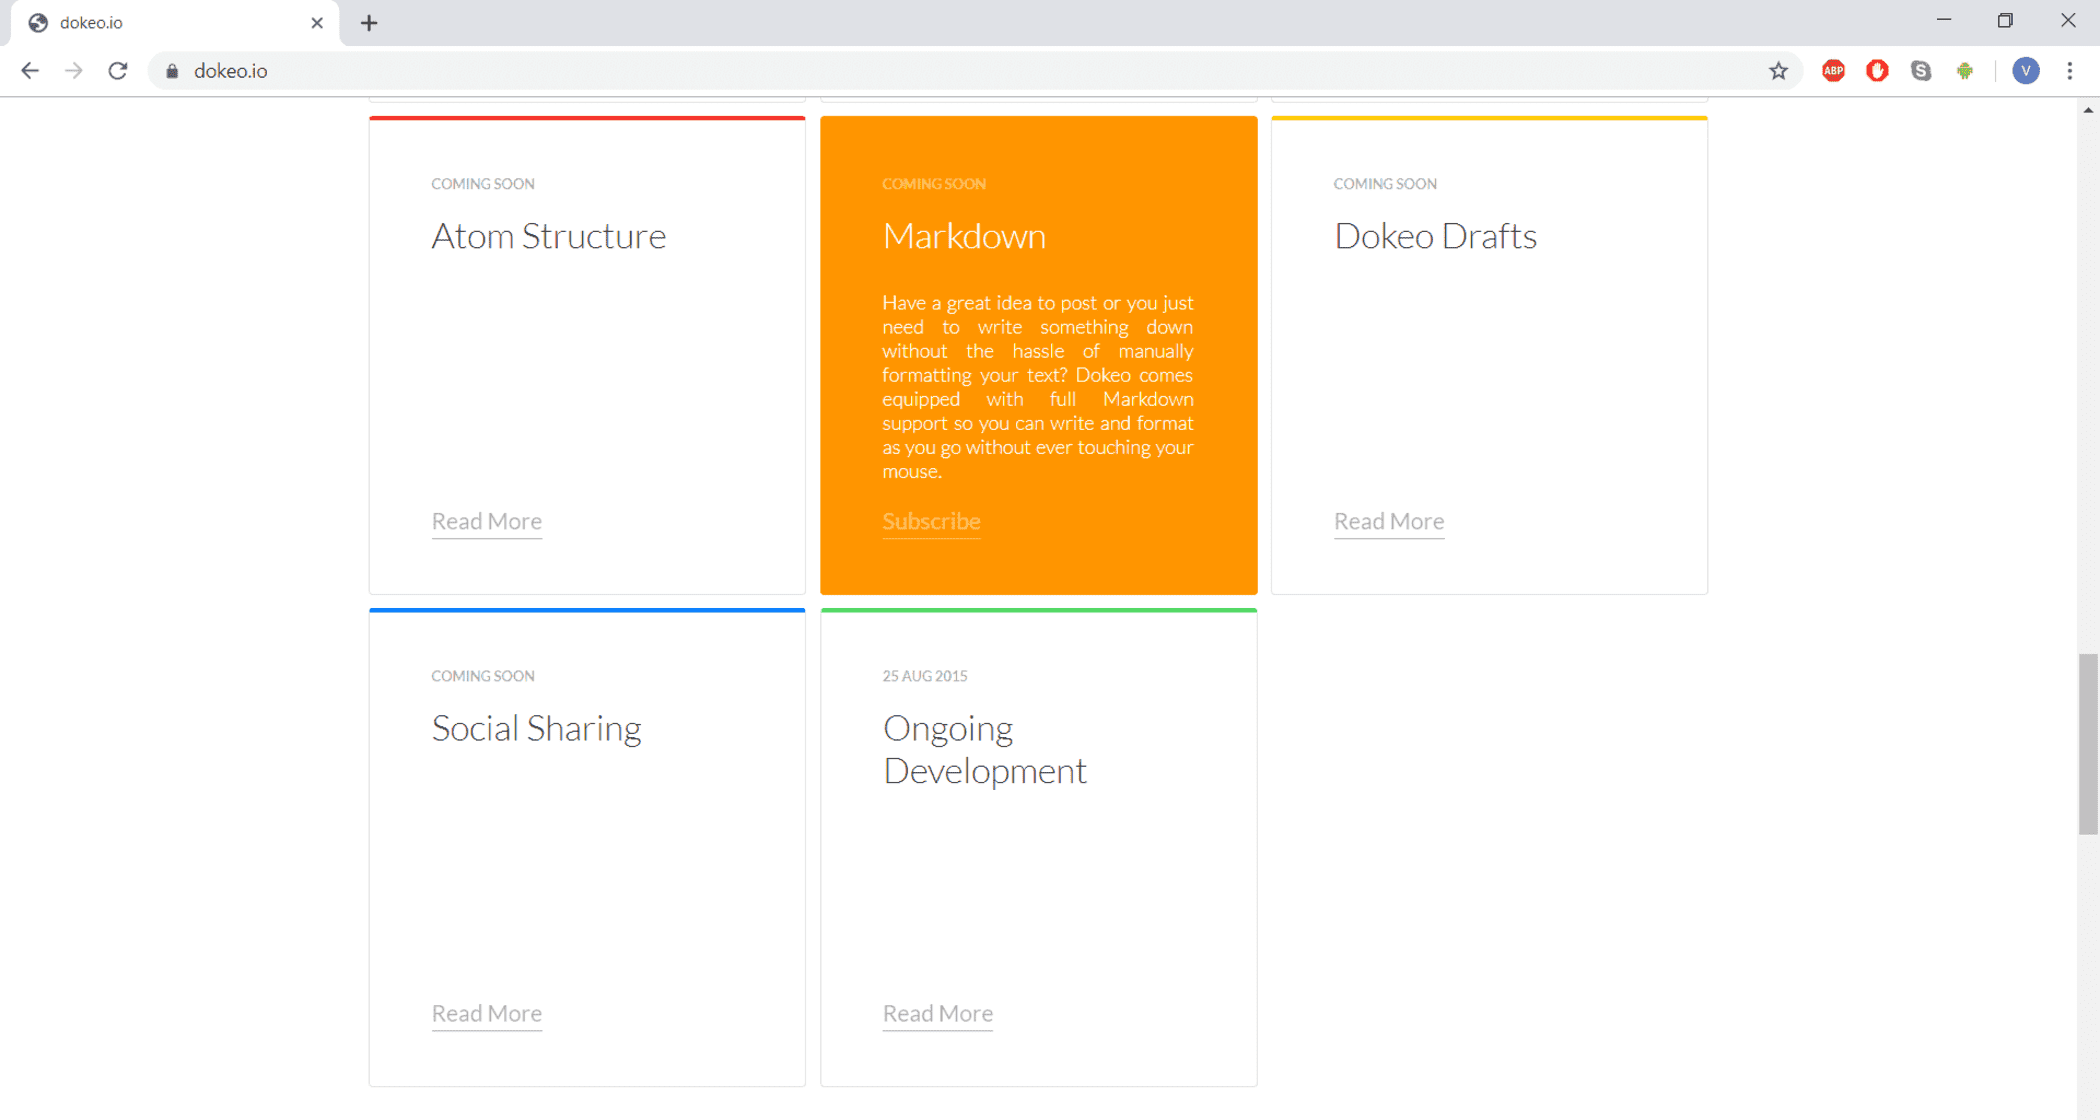Image resolution: width=2100 pixels, height=1120 pixels.
Task: View site info via lock icon
Action: [172, 71]
